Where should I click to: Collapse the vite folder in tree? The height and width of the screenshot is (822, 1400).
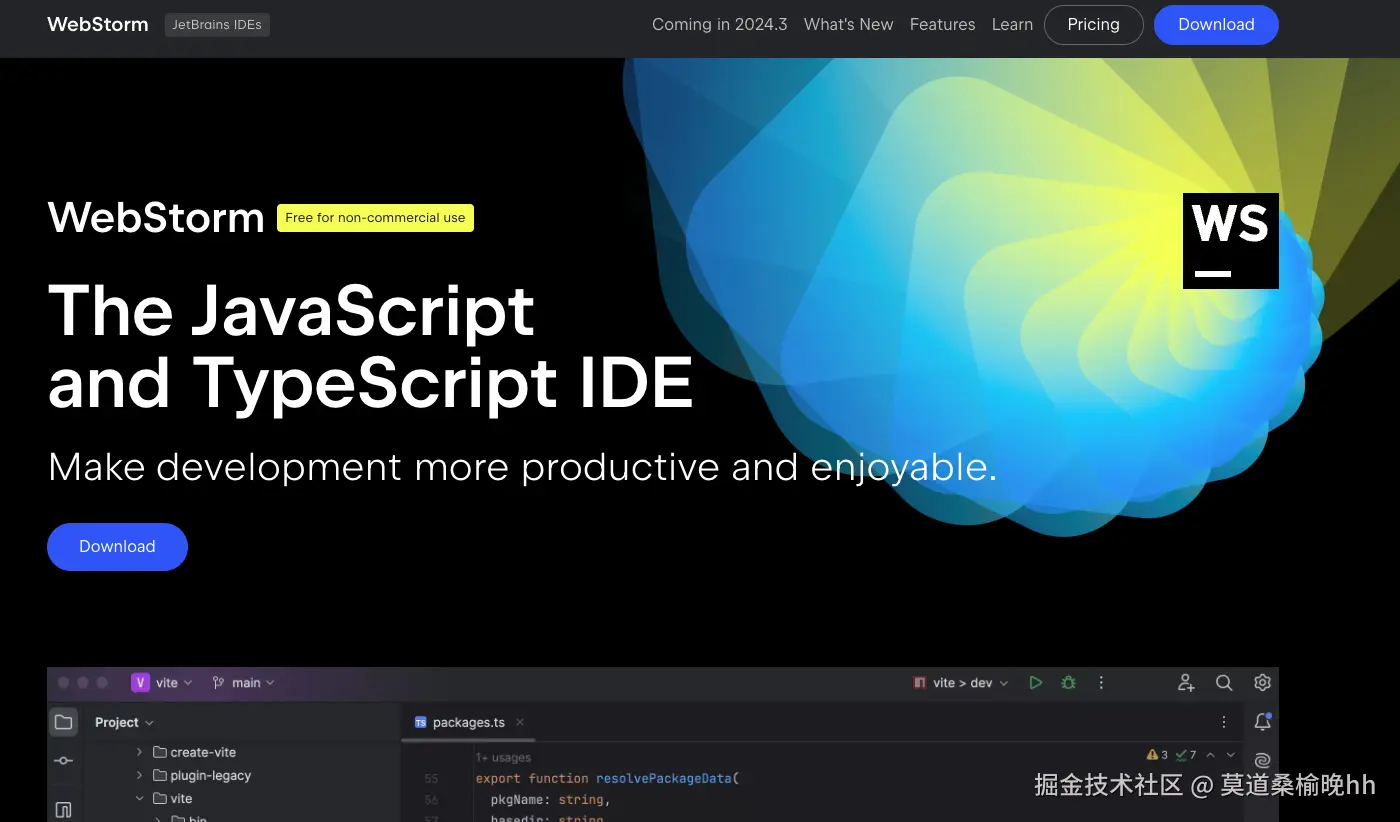(139, 799)
